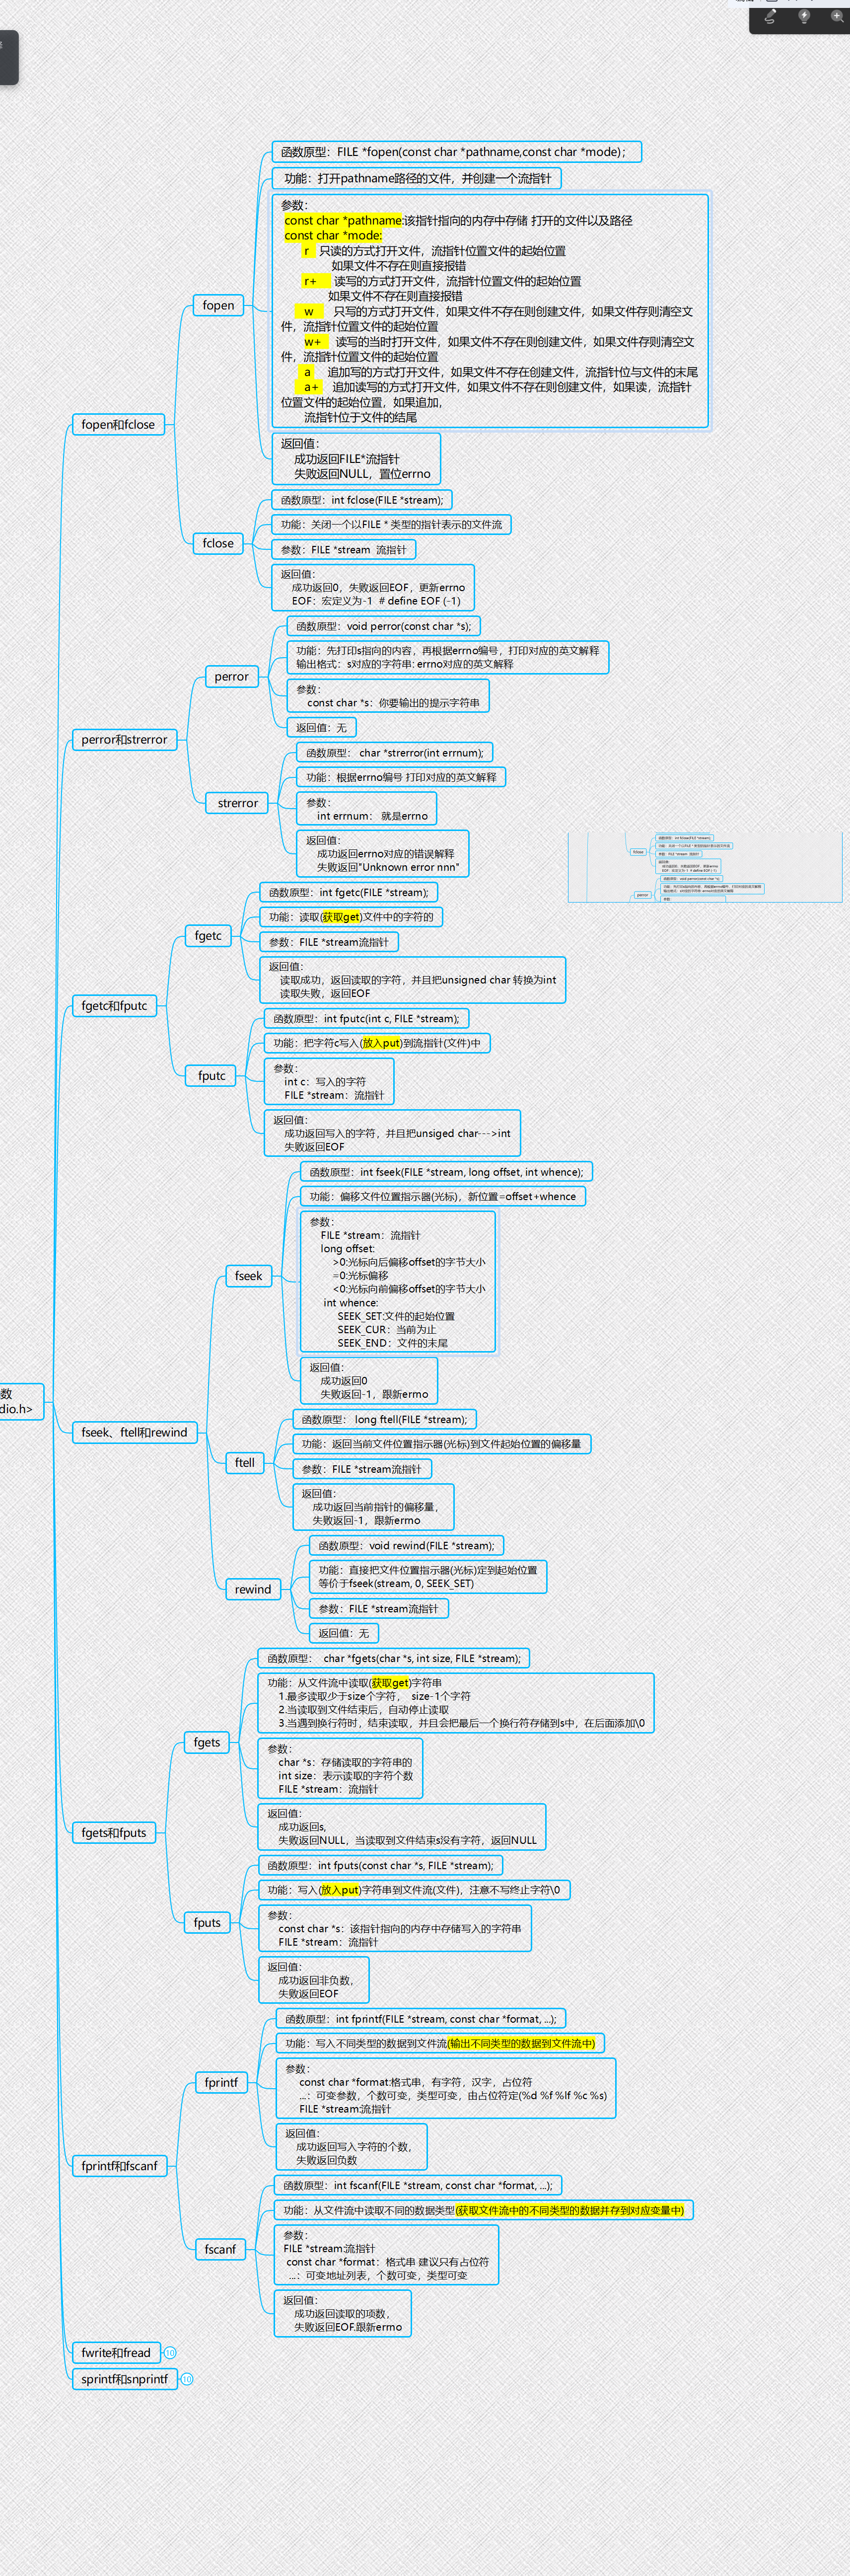The height and width of the screenshot is (2576, 850).
Task: Select the fopen node
Action: [x=218, y=306]
